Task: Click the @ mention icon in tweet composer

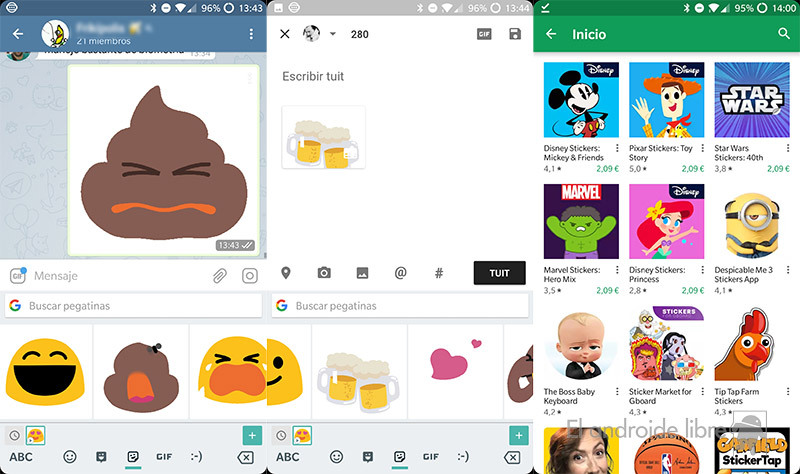Action: (400, 273)
